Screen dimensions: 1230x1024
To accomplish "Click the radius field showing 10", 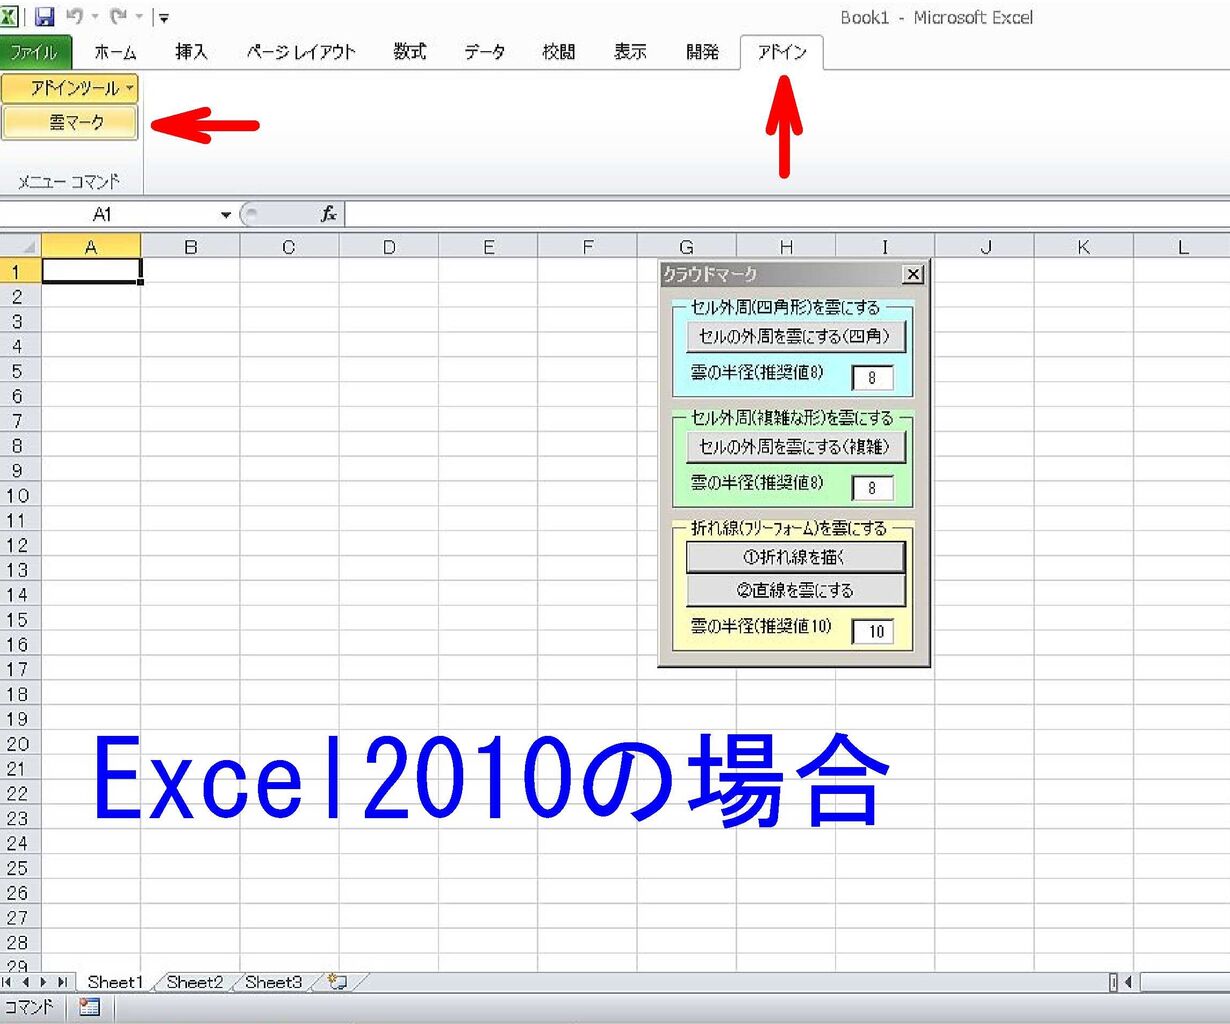I will pos(873,631).
